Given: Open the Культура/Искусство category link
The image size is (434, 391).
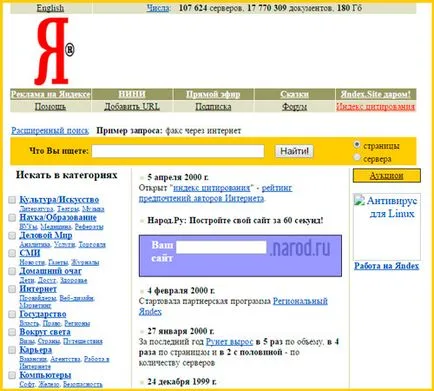Looking at the screenshot, I should coord(59,200).
